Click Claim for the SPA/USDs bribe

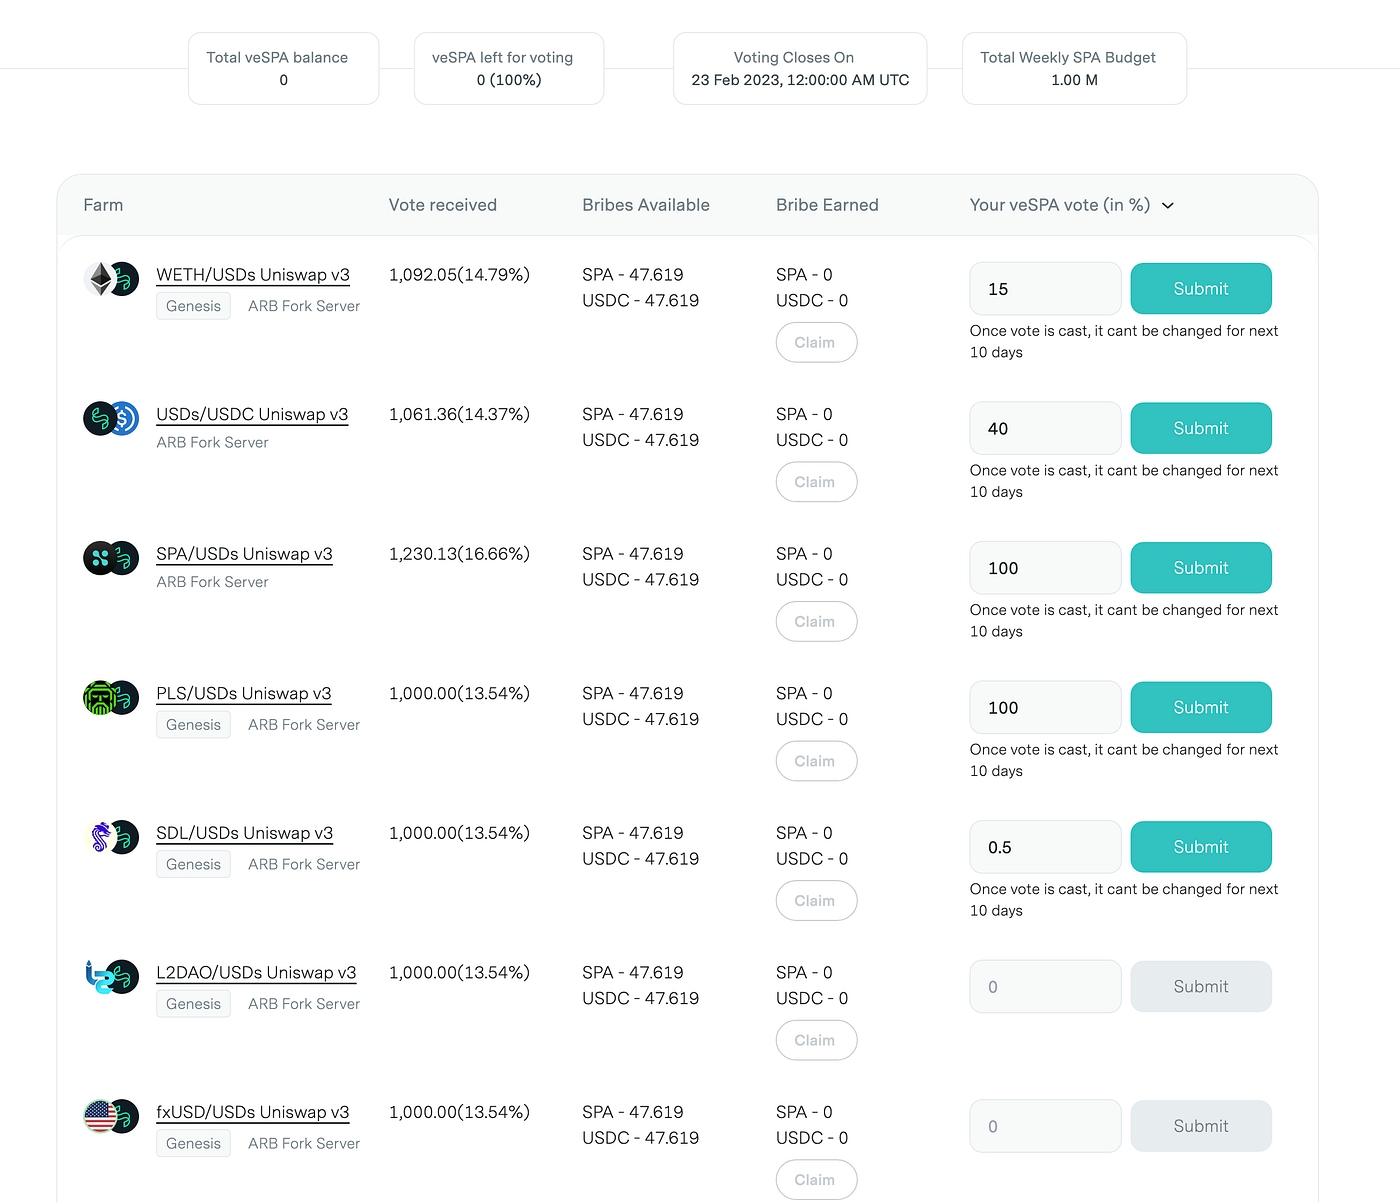pyautogui.click(x=816, y=622)
